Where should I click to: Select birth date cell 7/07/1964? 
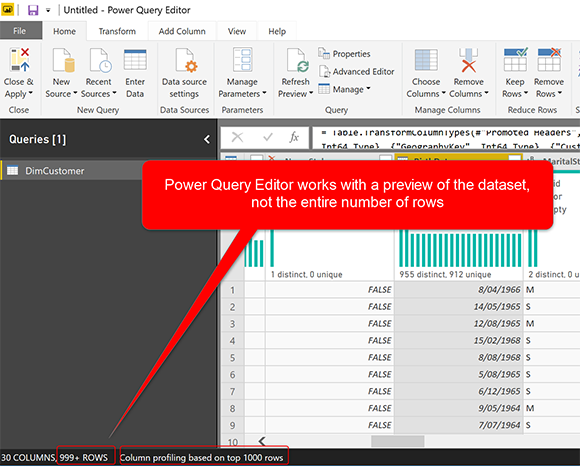coord(458,425)
